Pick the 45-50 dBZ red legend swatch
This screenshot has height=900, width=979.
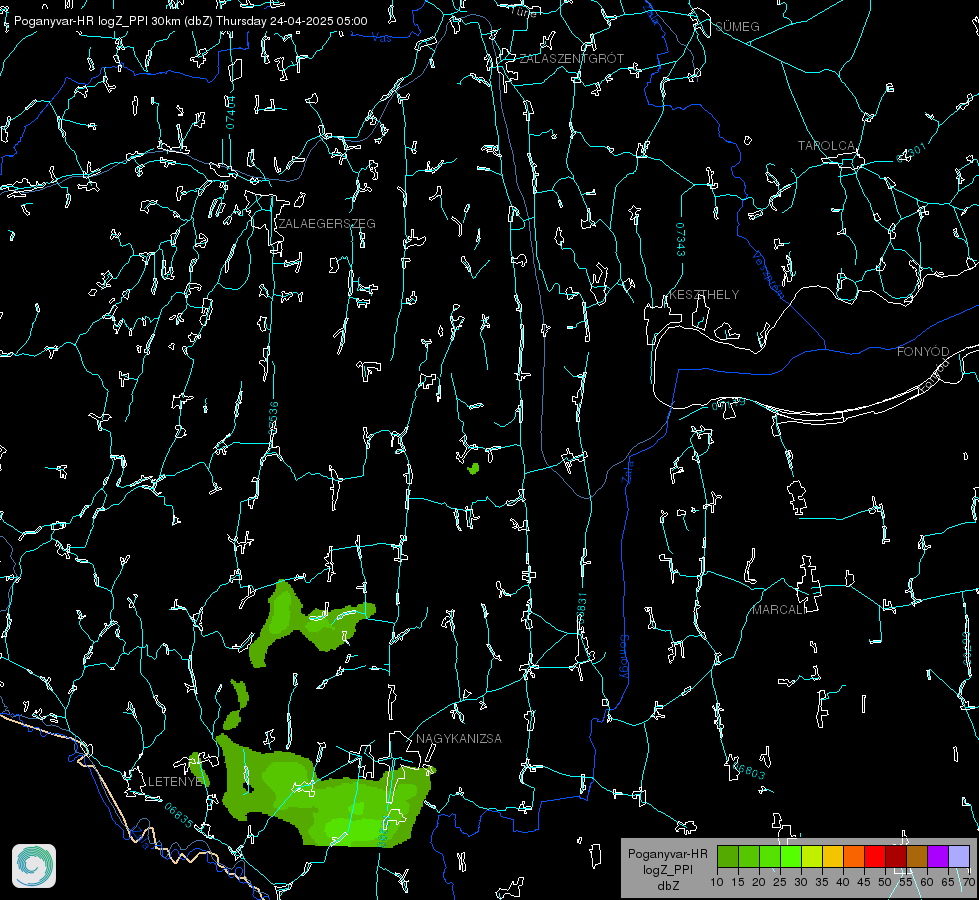click(x=875, y=856)
